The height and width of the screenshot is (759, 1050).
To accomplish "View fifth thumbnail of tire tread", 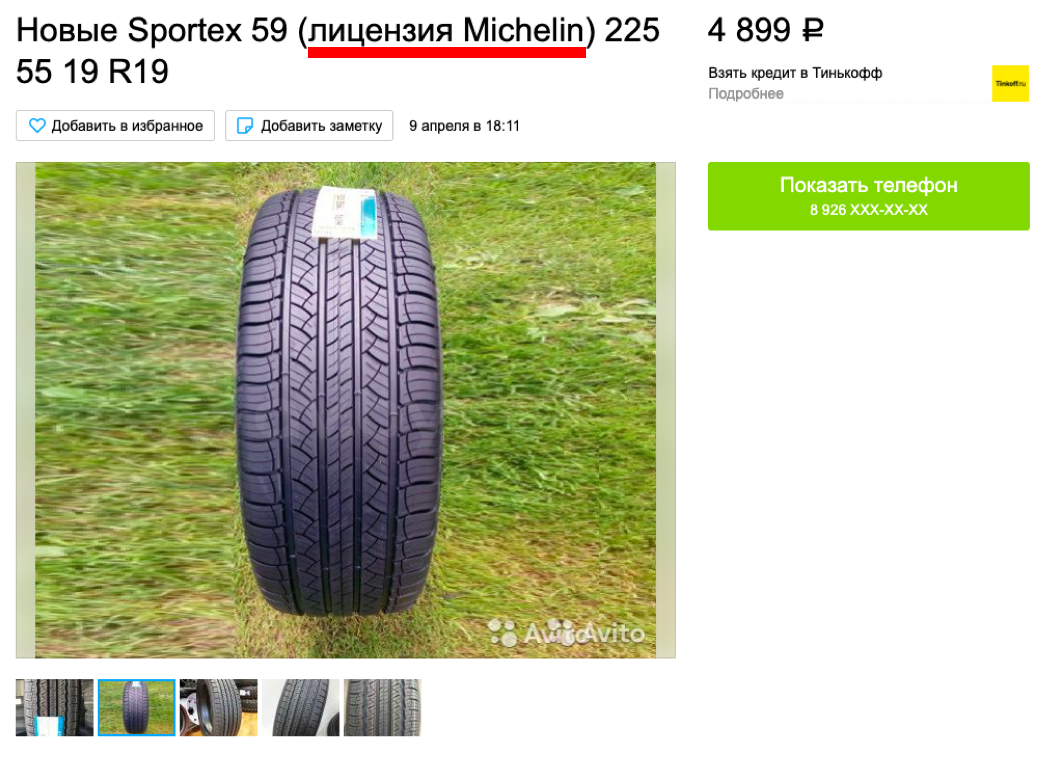I will 382,707.
